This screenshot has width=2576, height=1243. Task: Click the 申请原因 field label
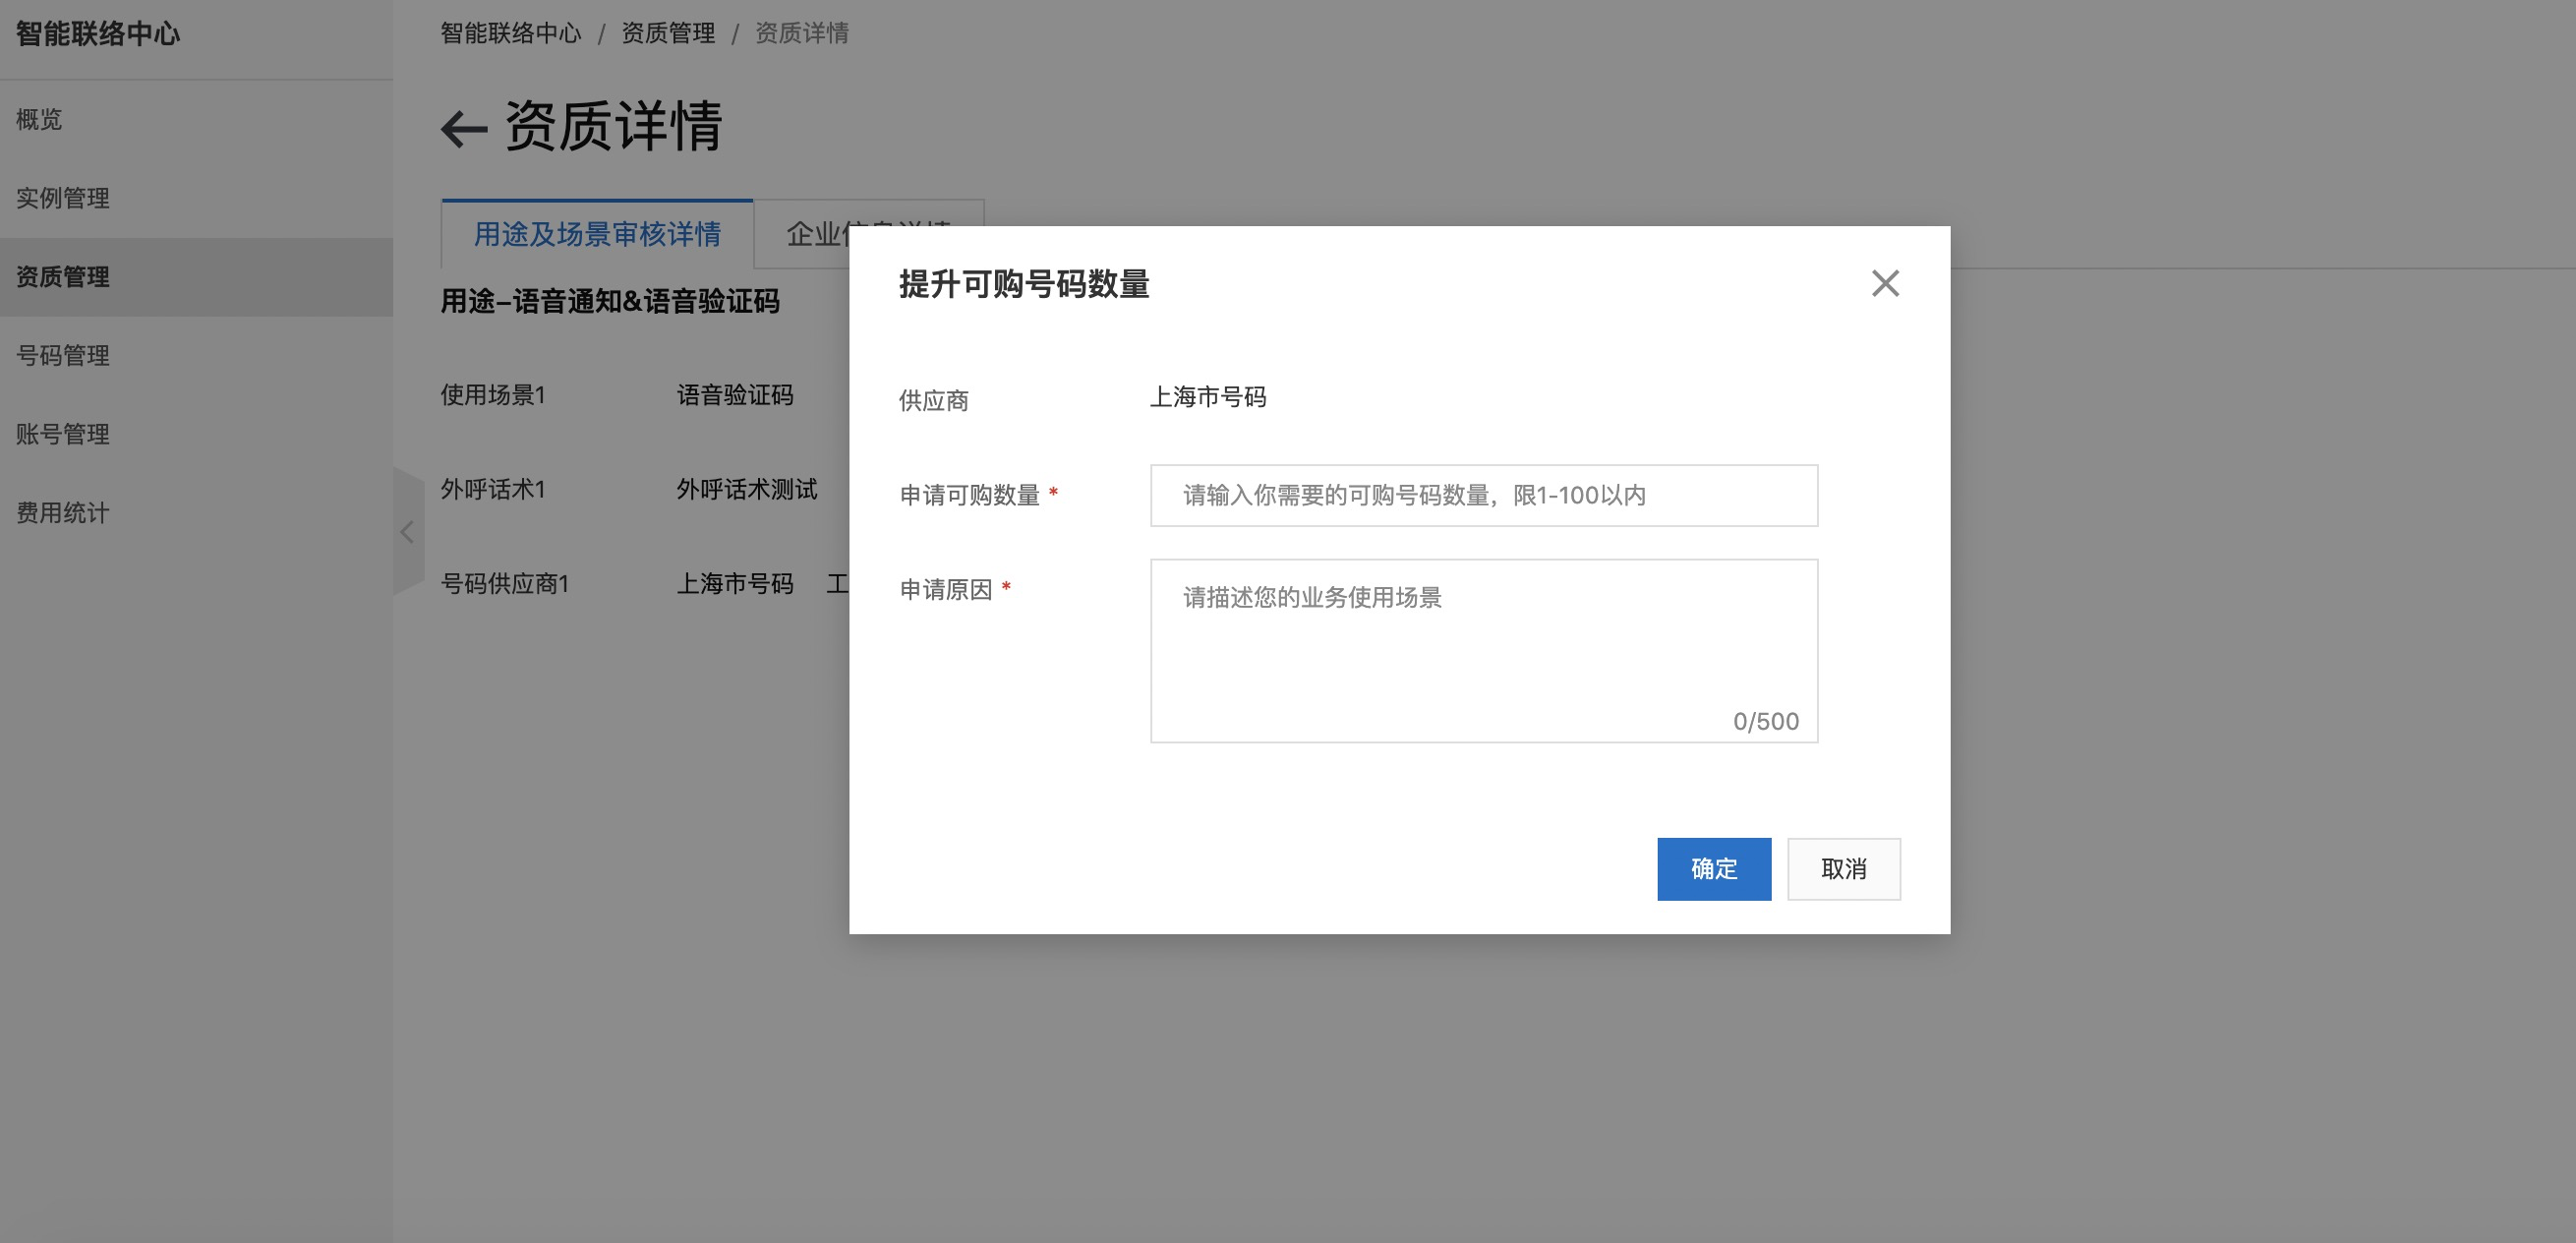pos(945,589)
